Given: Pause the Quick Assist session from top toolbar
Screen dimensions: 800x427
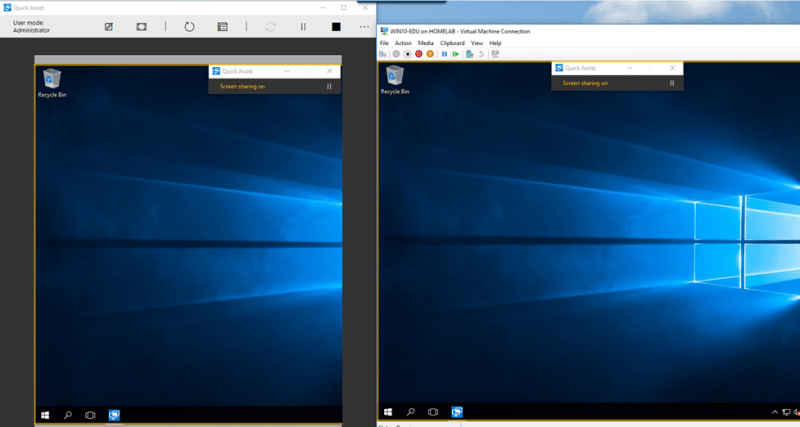Looking at the screenshot, I should click(303, 27).
